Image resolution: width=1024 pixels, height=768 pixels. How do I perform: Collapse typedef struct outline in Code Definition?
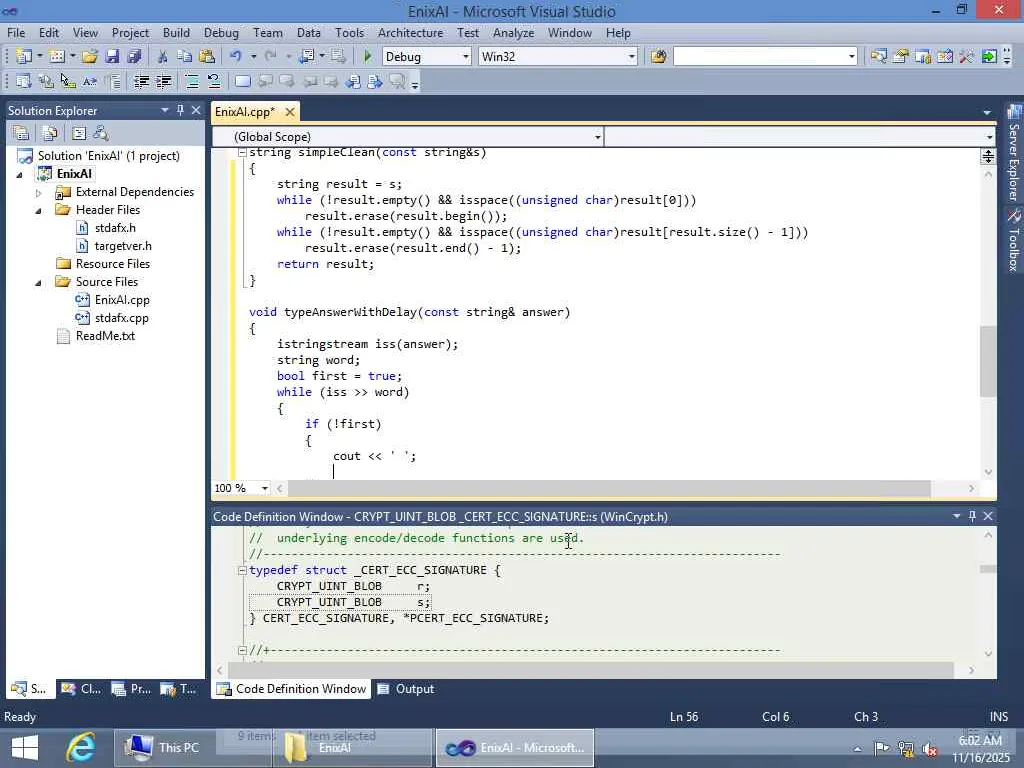click(x=242, y=570)
